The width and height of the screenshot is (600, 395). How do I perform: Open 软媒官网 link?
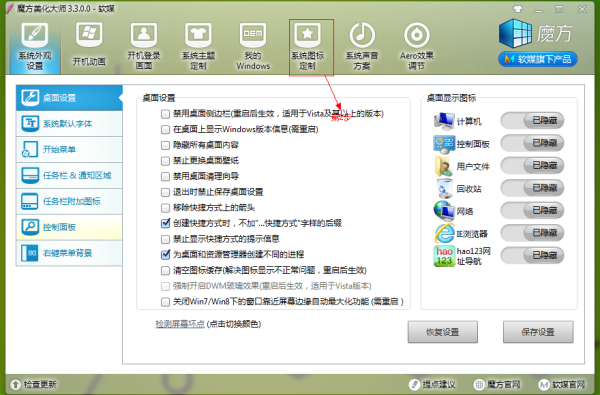click(562, 384)
